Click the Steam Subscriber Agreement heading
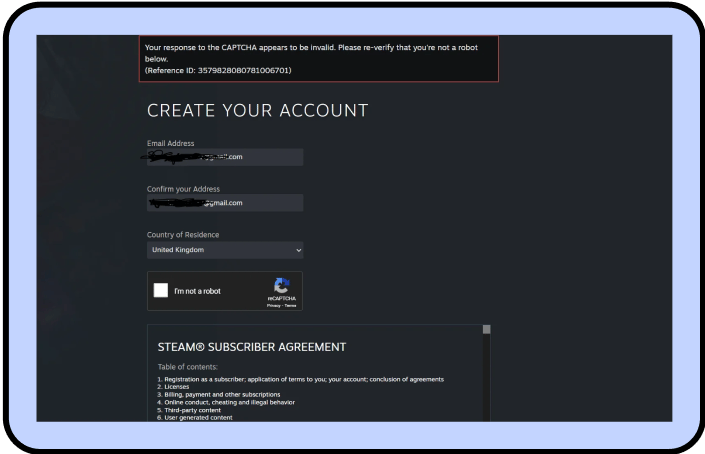705x454 pixels. click(252, 347)
